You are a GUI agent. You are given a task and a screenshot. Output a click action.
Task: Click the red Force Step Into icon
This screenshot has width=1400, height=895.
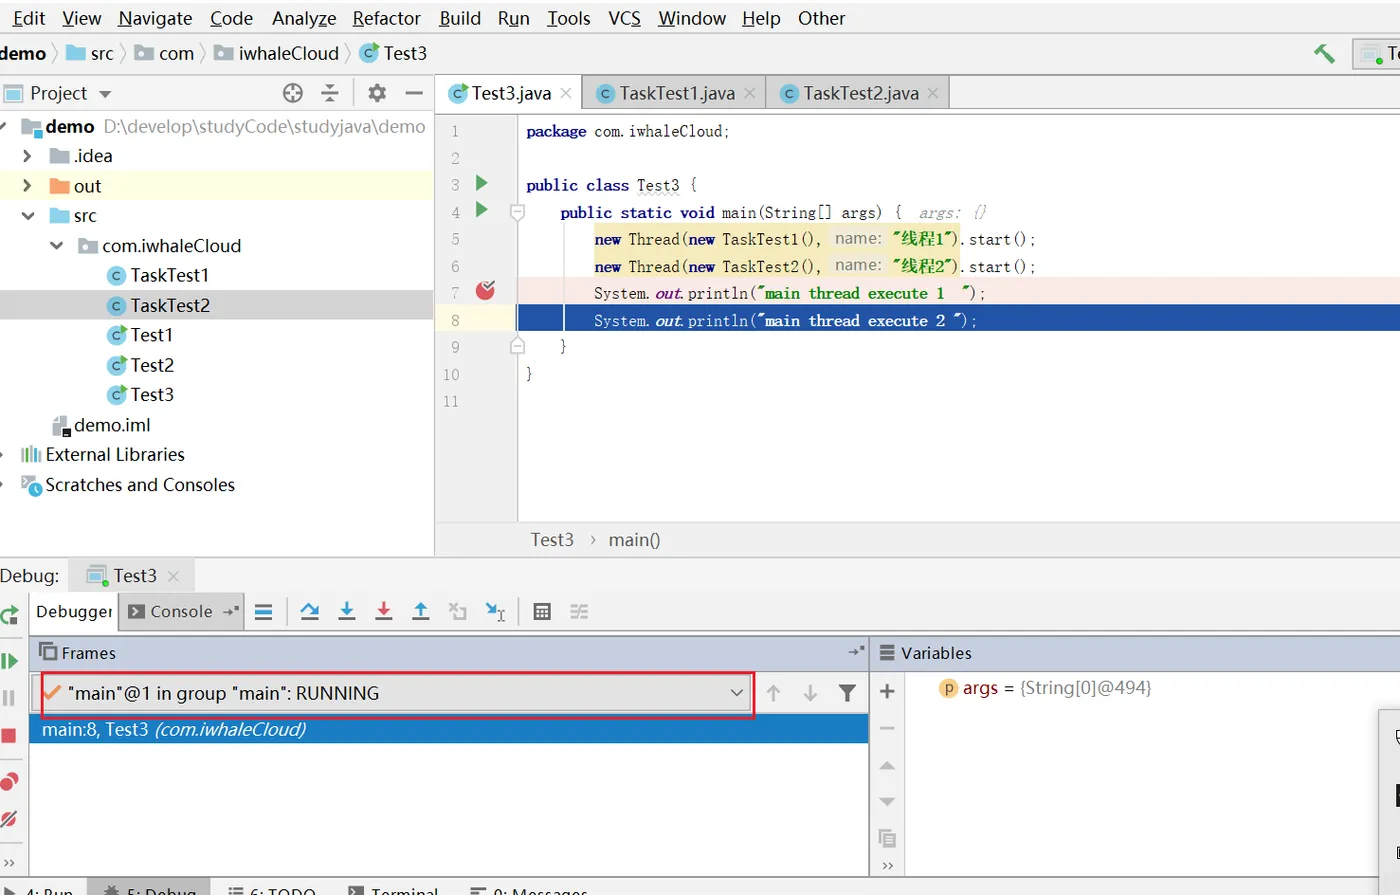(384, 611)
